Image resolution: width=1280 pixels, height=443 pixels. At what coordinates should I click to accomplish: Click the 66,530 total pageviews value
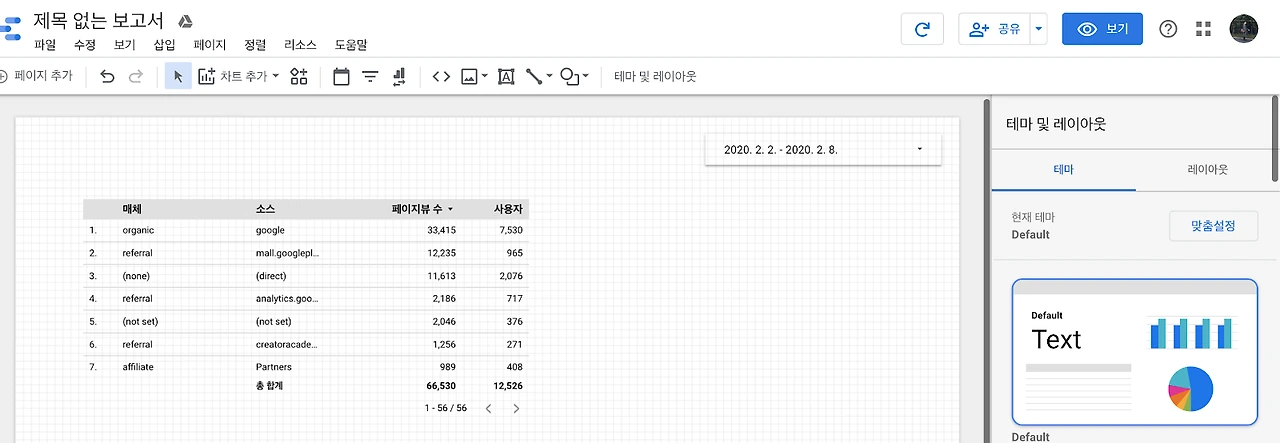pos(441,385)
